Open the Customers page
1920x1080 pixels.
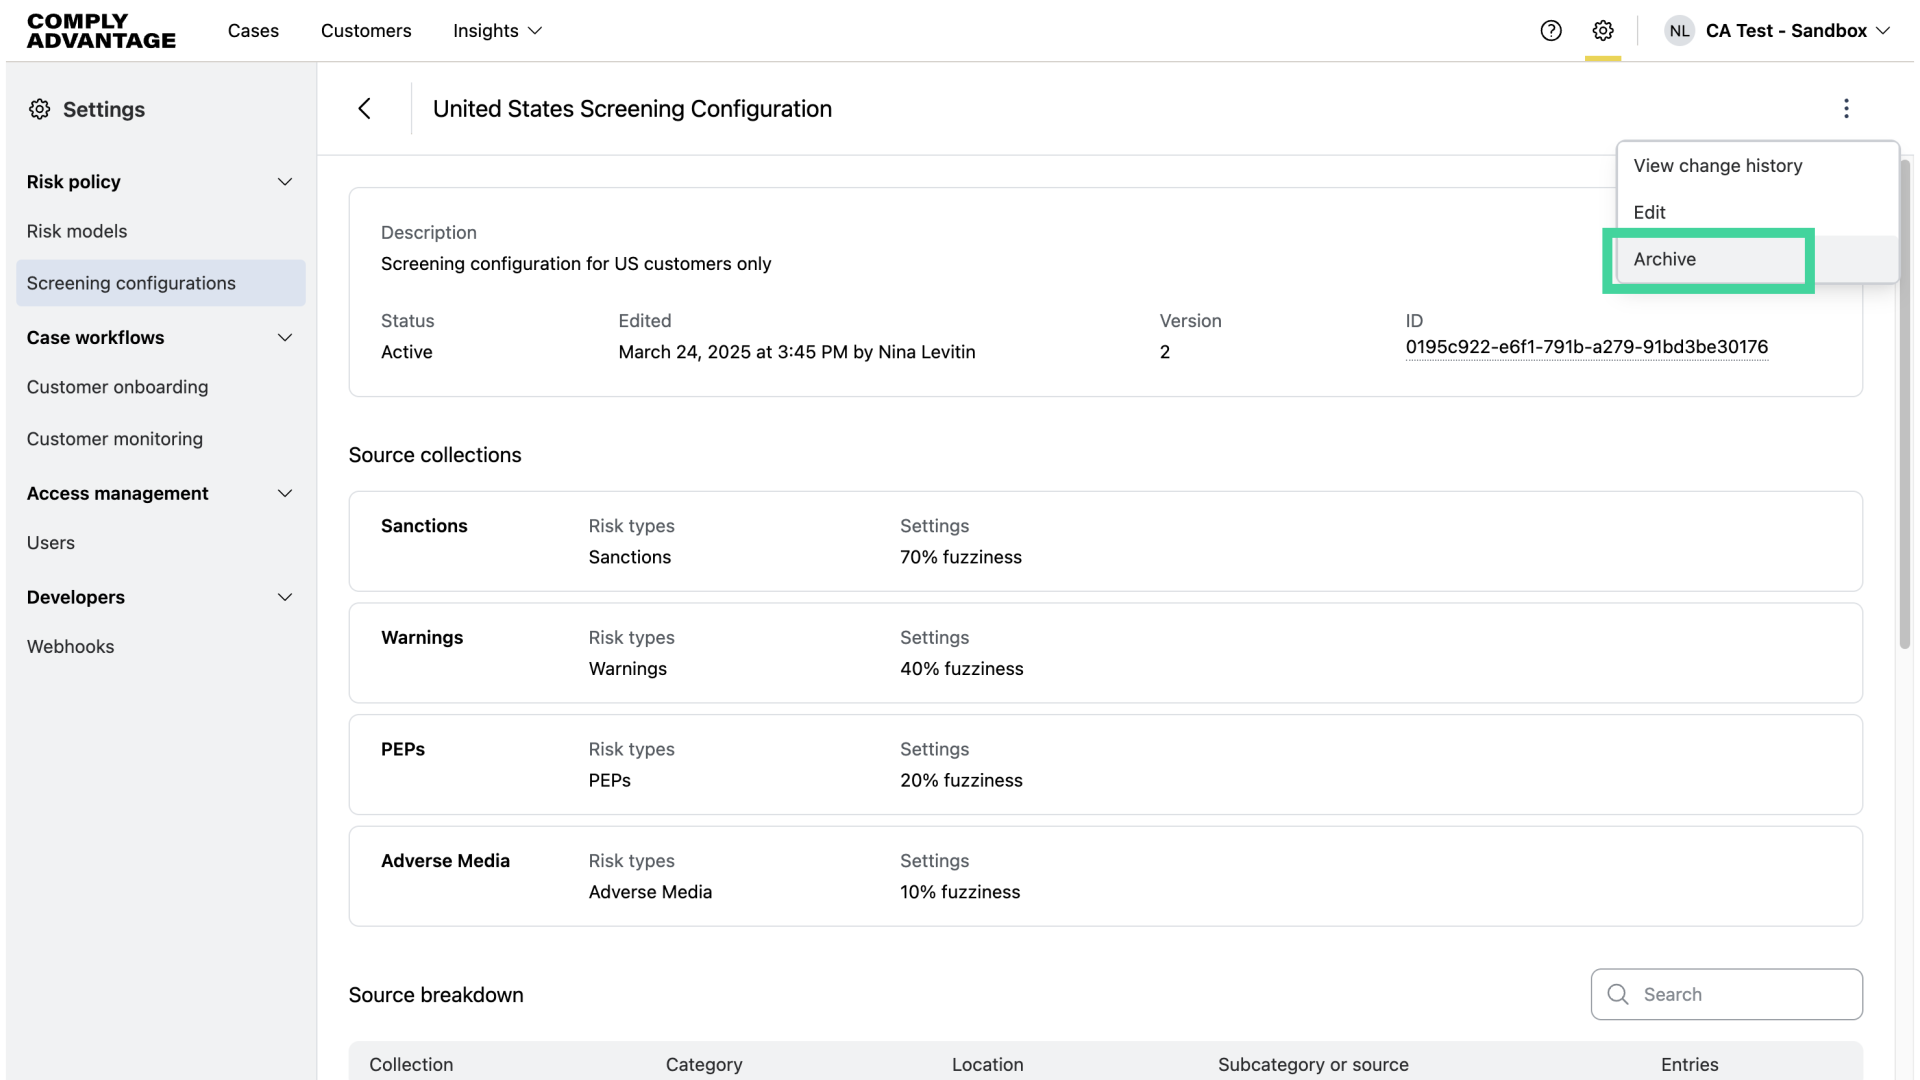tap(366, 30)
